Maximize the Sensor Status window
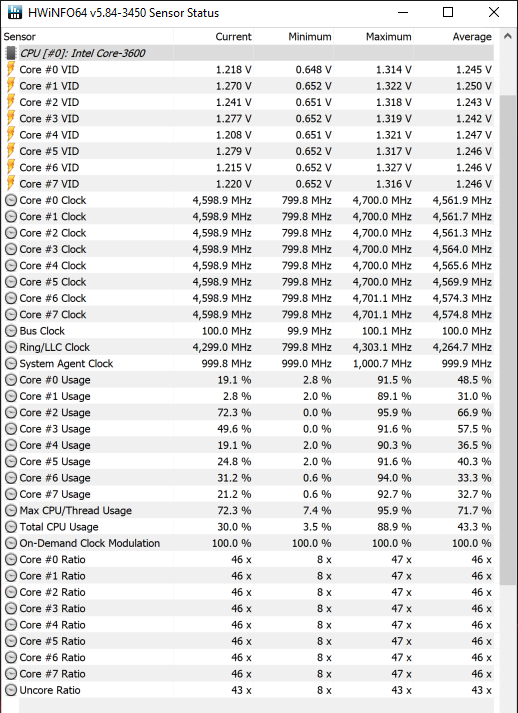This screenshot has width=518, height=713. (x=448, y=12)
